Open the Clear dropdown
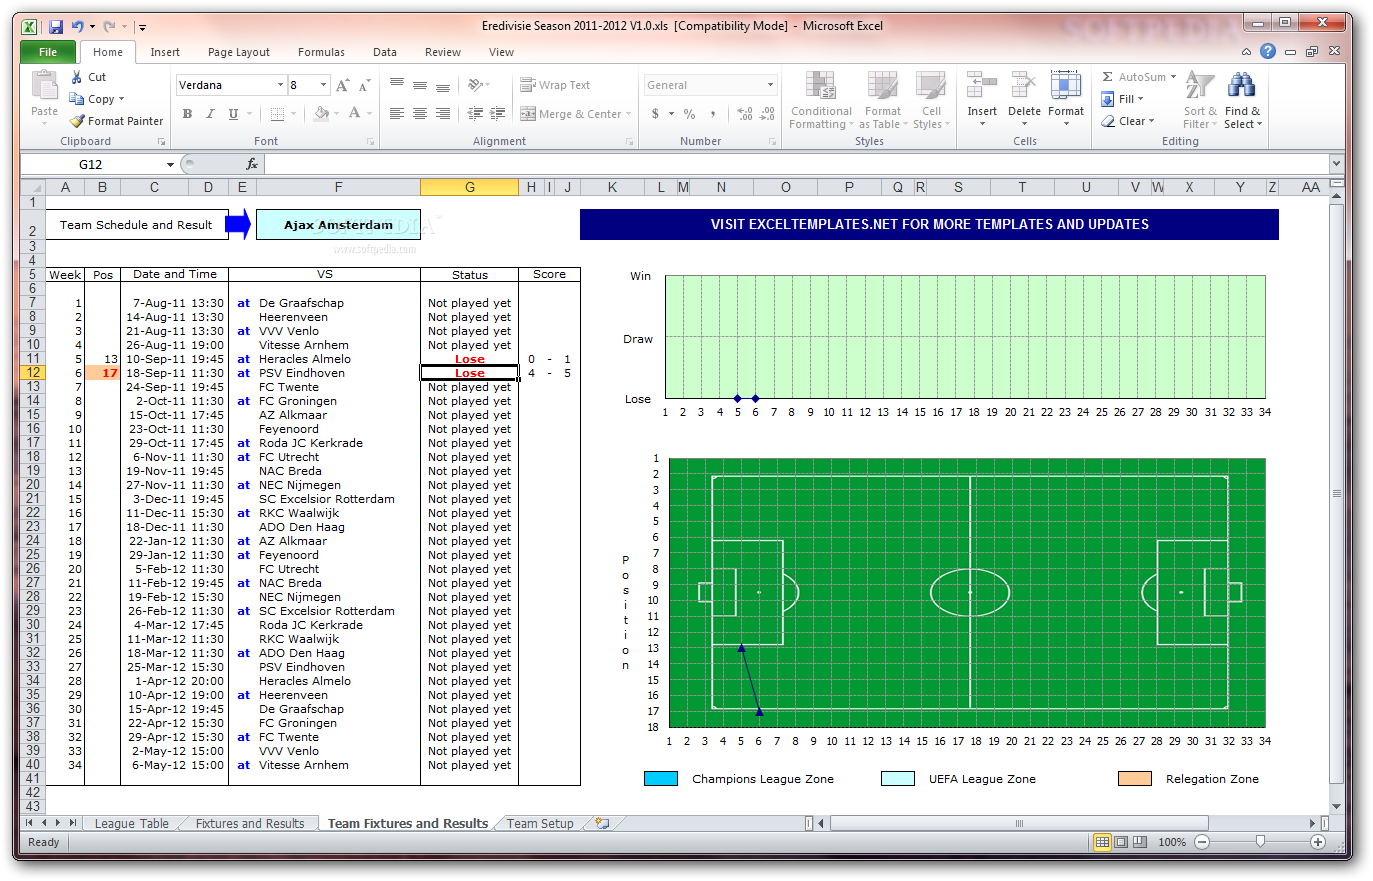Image resolution: width=1373 pixels, height=881 pixels. [x=1128, y=121]
